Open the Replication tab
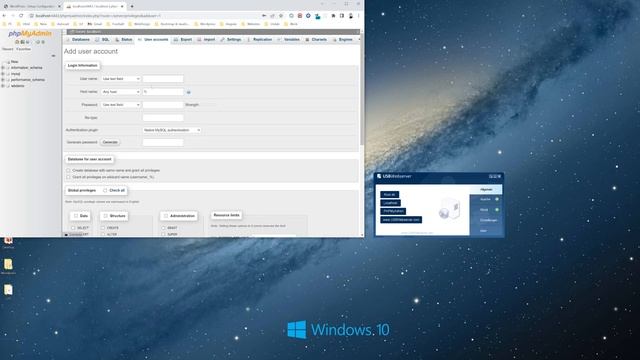 coord(260,40)
